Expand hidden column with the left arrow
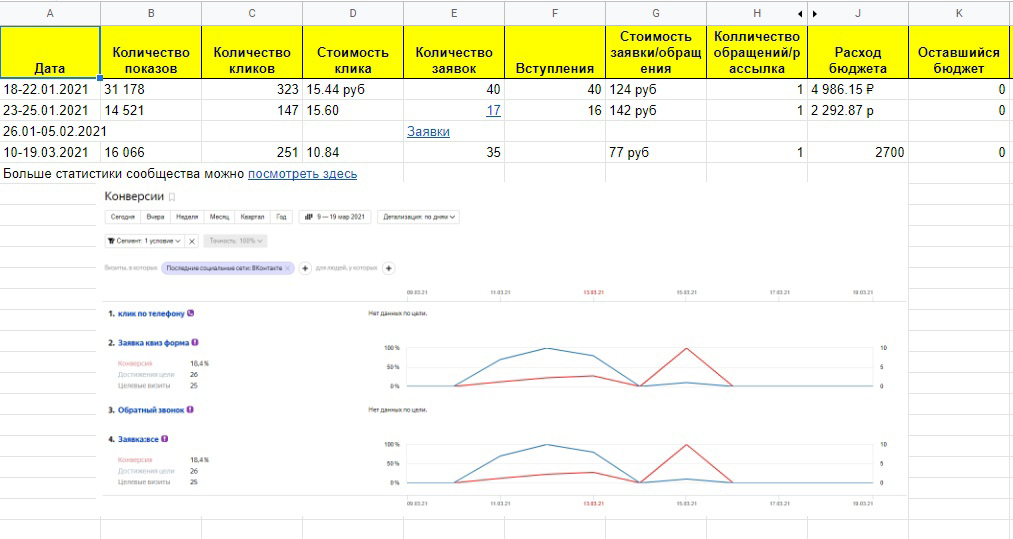Screen dimensions: 1013x539 pyautogui.click(x=800, y=14)
